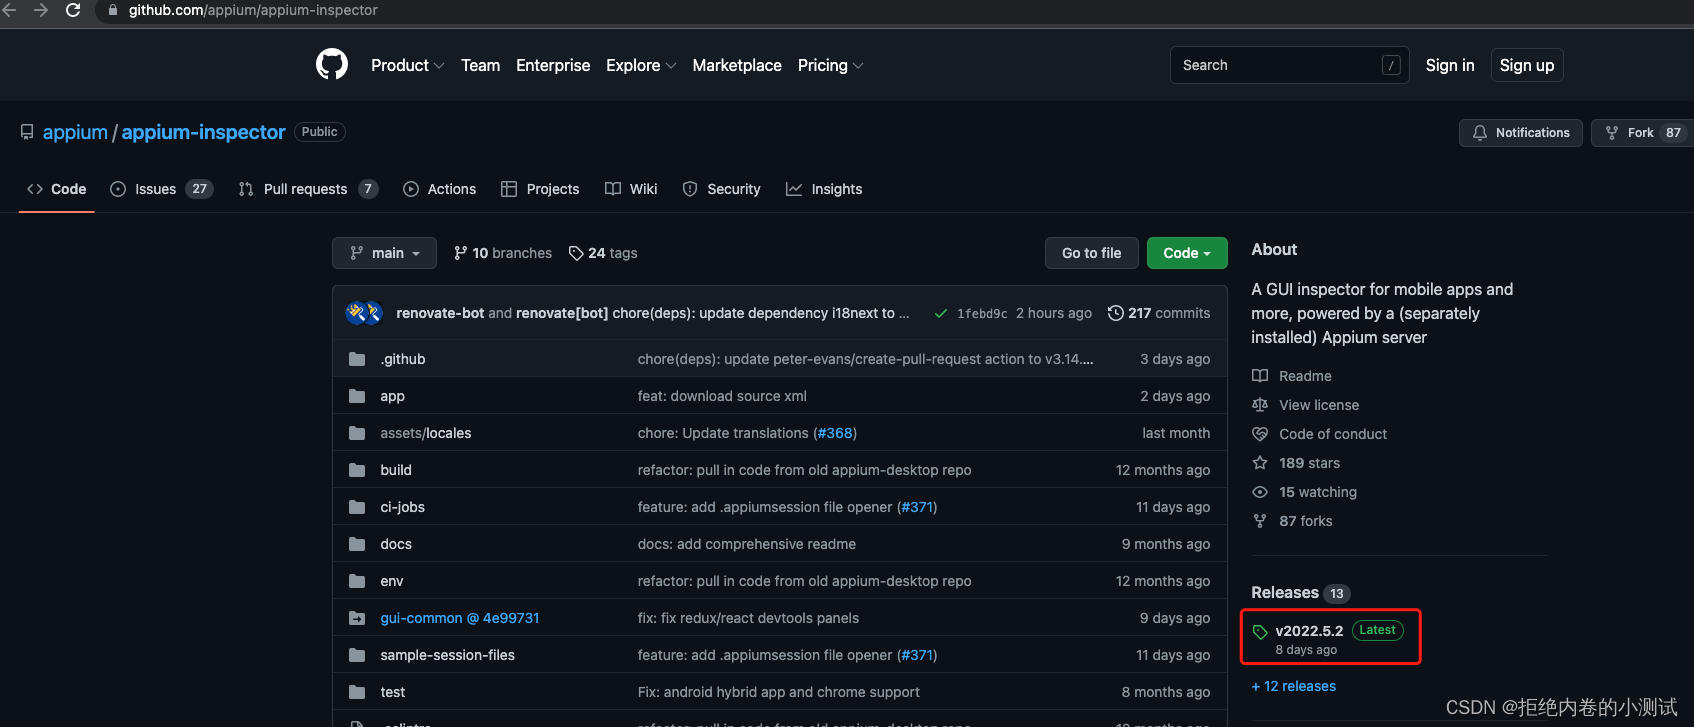This screenshot has height=727, width=1694.
Task: Open the v2022.5.2 release link
Action: tap(1309, 631)
